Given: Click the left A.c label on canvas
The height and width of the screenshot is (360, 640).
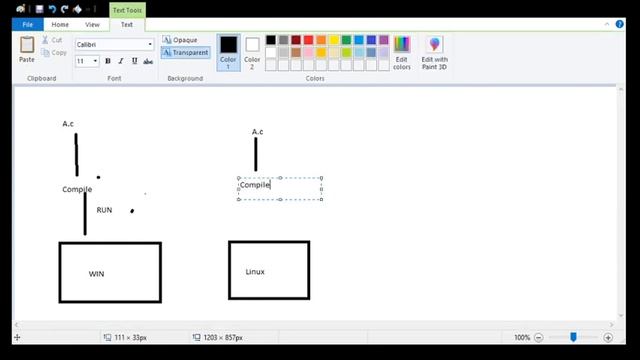Looking at the screenshot, I should pos(68,124).
